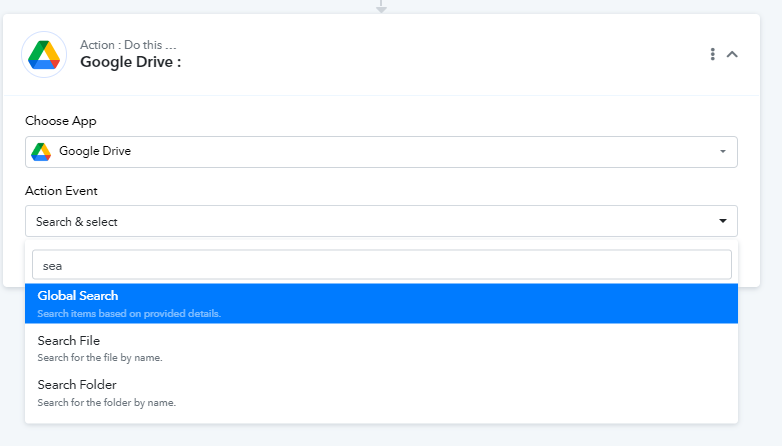This screenshot has width=782, height=446.
Task: Click the large Google Drive logo in header
Action: pos(44,54)
